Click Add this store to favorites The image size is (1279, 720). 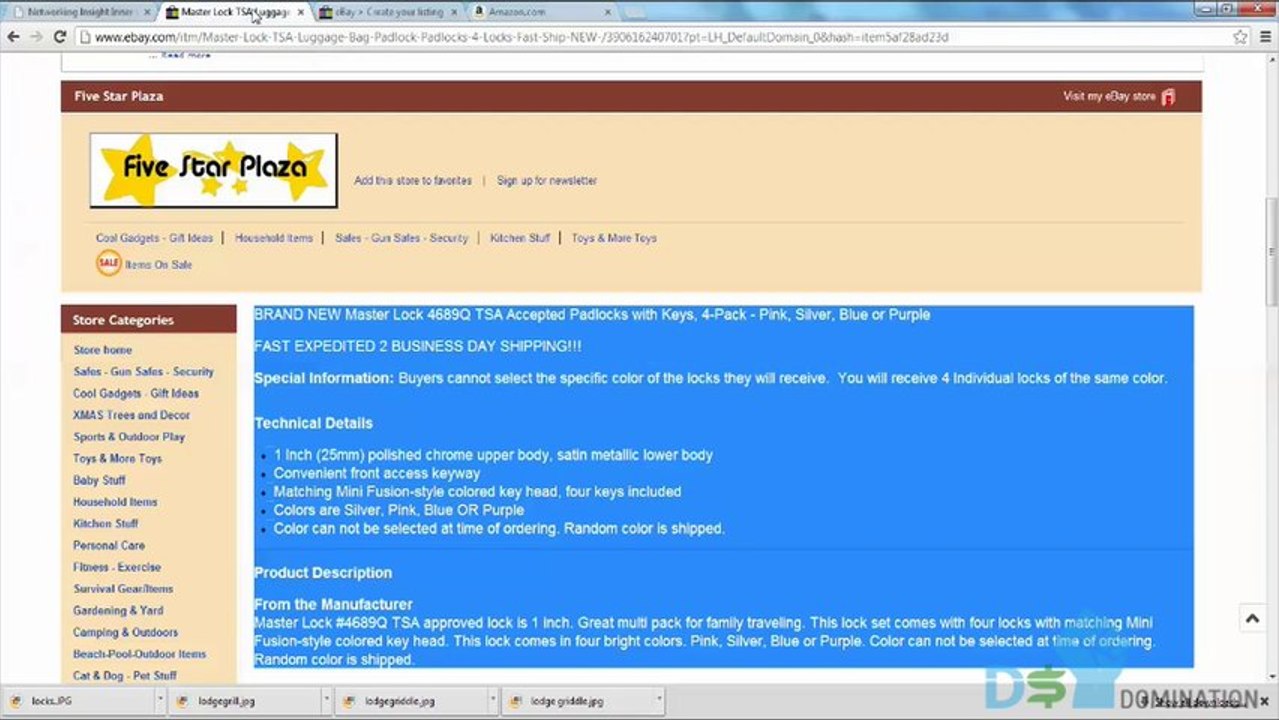point(413,181)
